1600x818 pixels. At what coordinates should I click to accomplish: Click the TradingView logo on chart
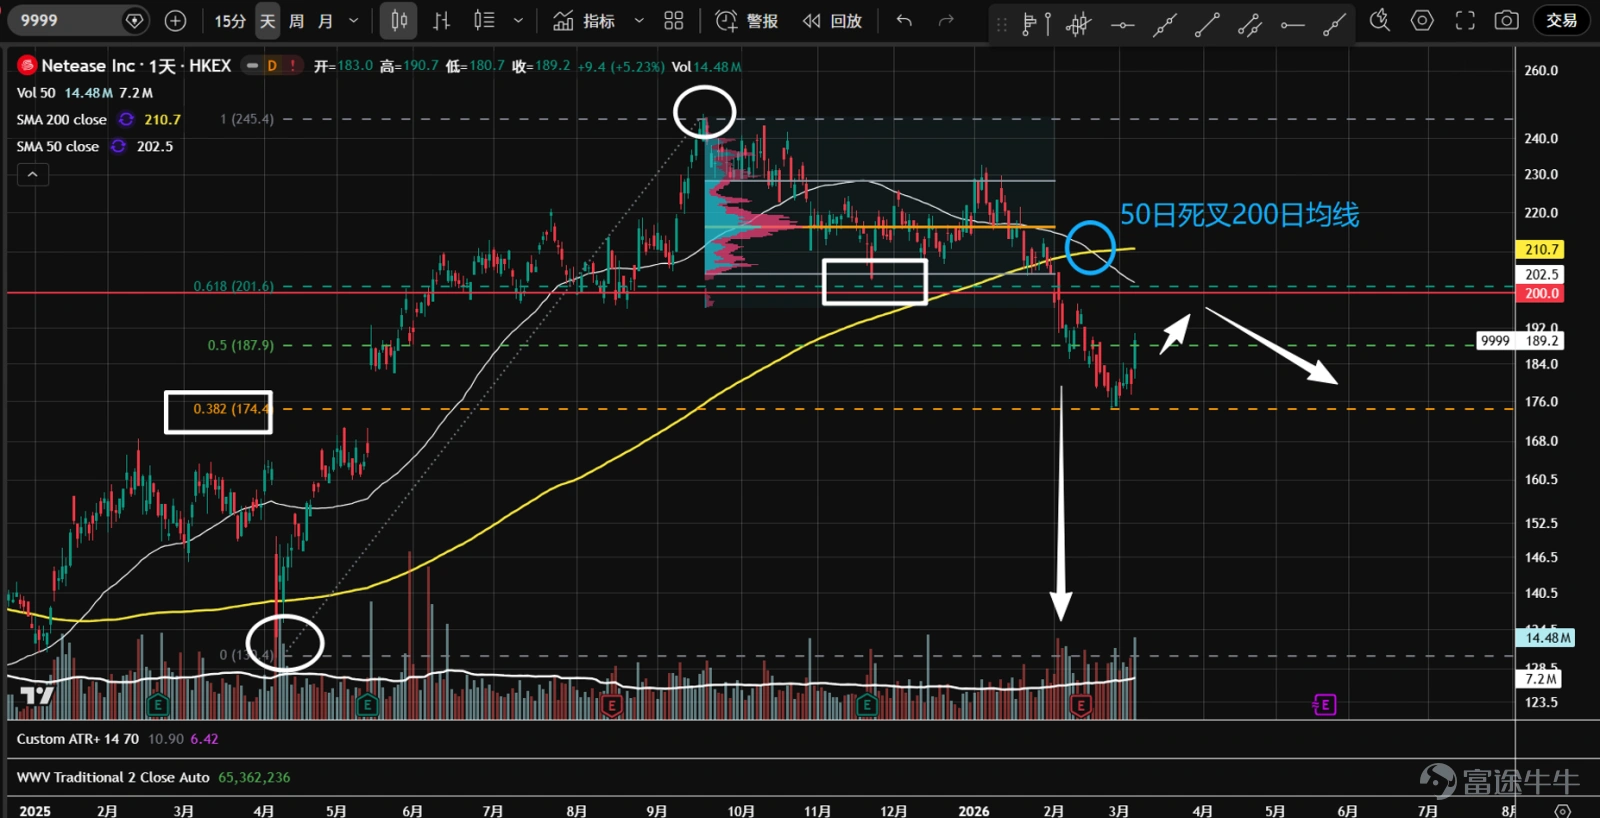(37, 695)
